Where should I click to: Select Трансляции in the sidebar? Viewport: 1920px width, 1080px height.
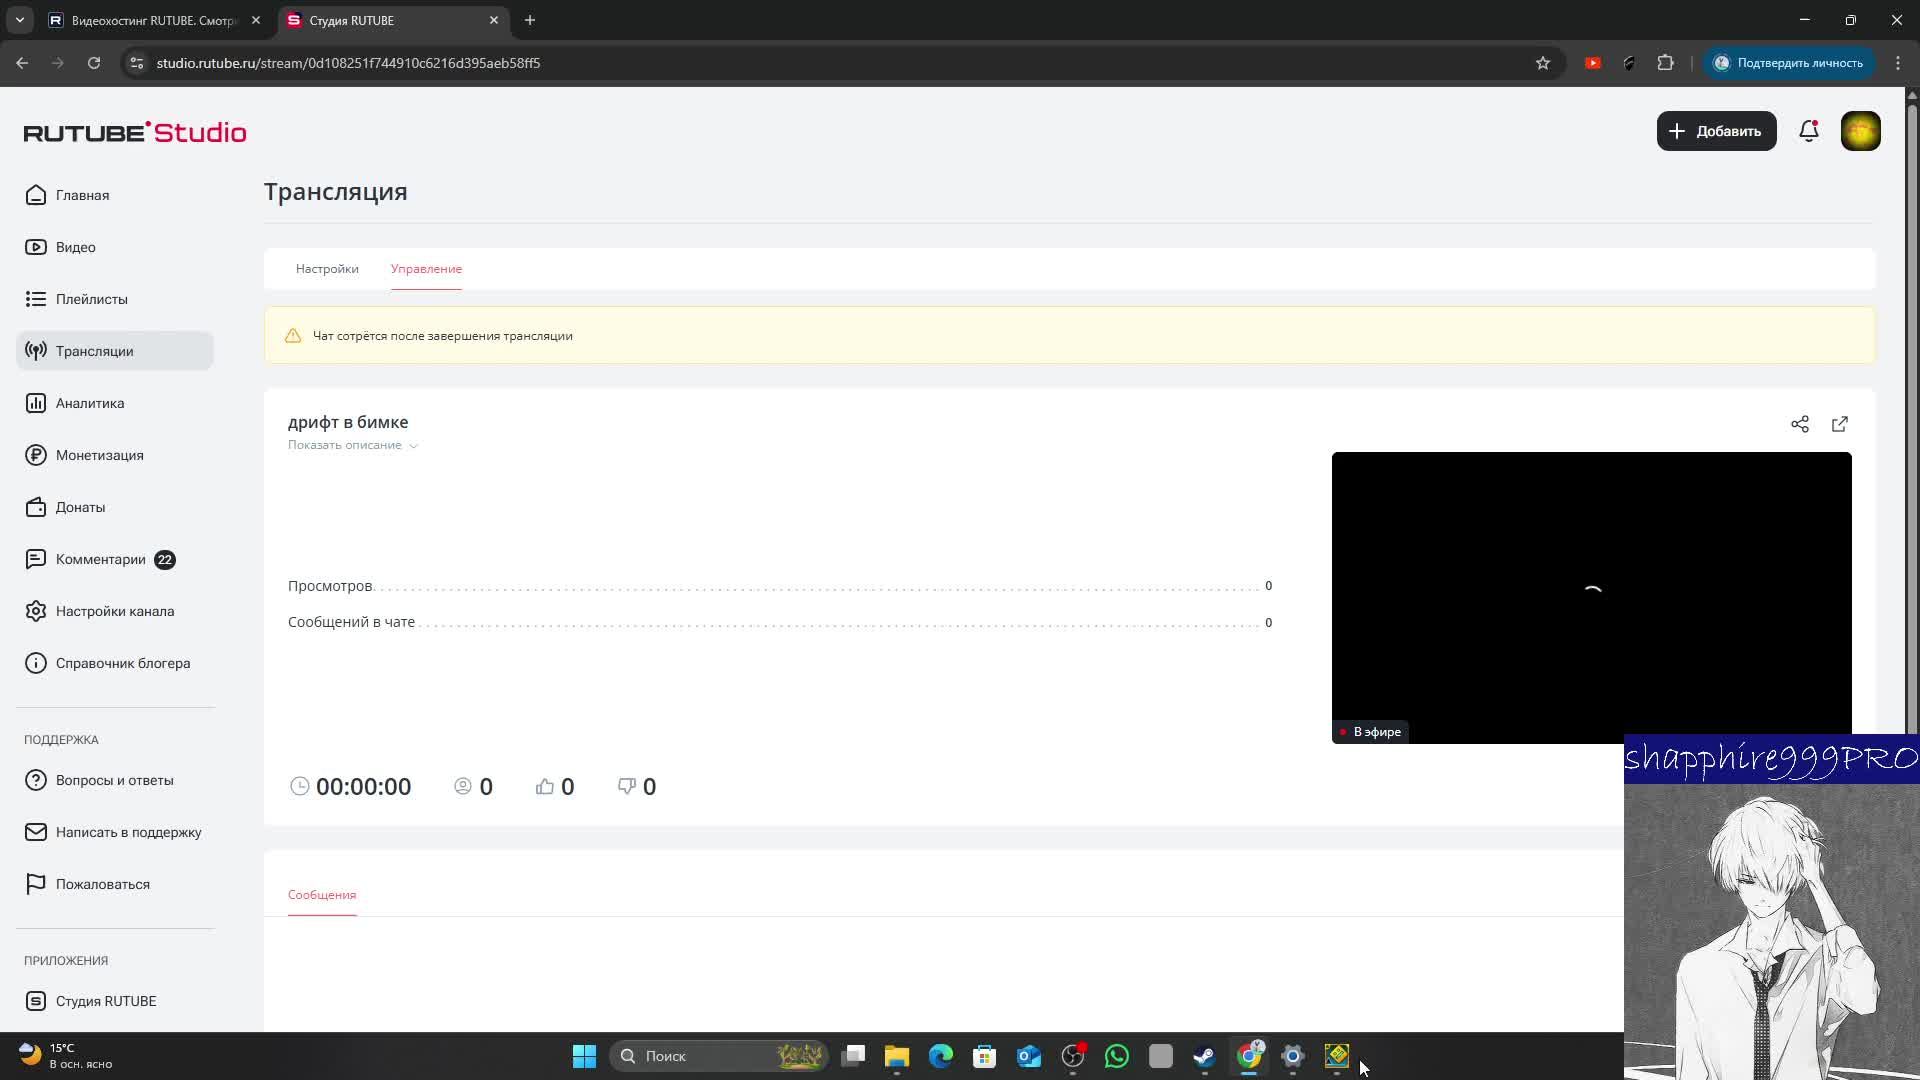tap(115, 351)
